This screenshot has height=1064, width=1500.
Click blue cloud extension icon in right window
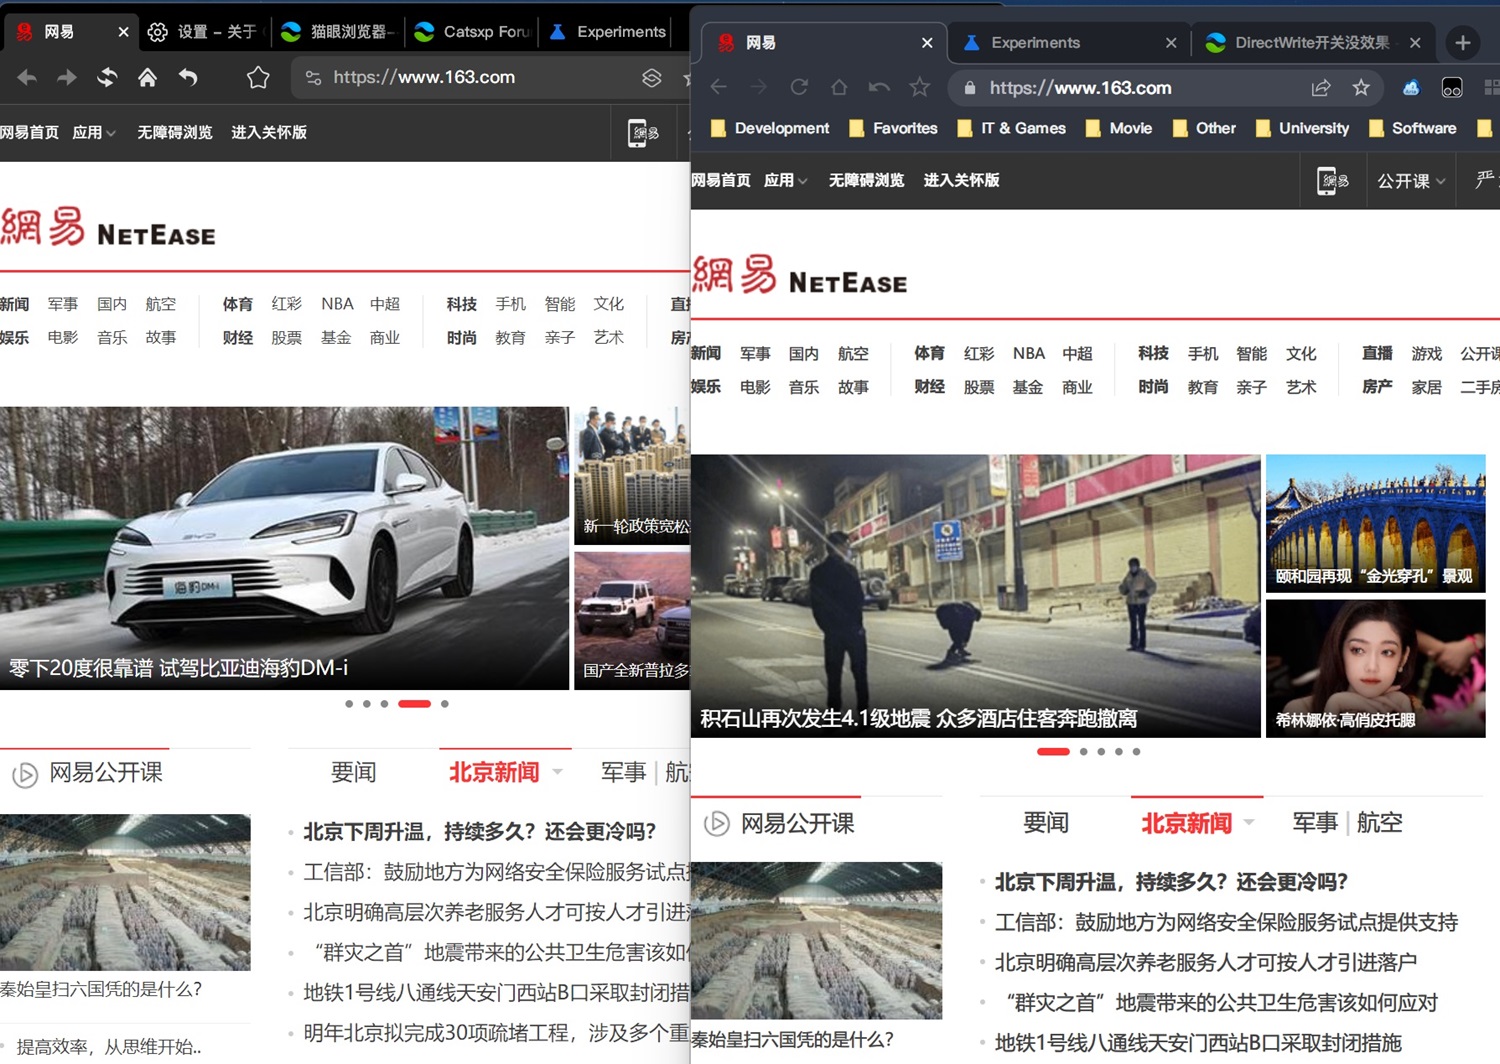(1411, 88)
